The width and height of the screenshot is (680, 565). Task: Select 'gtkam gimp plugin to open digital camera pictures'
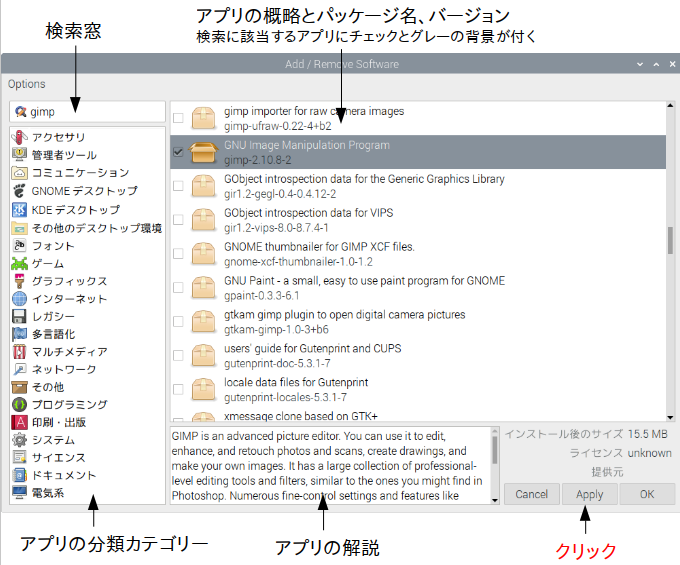(418, 321)
